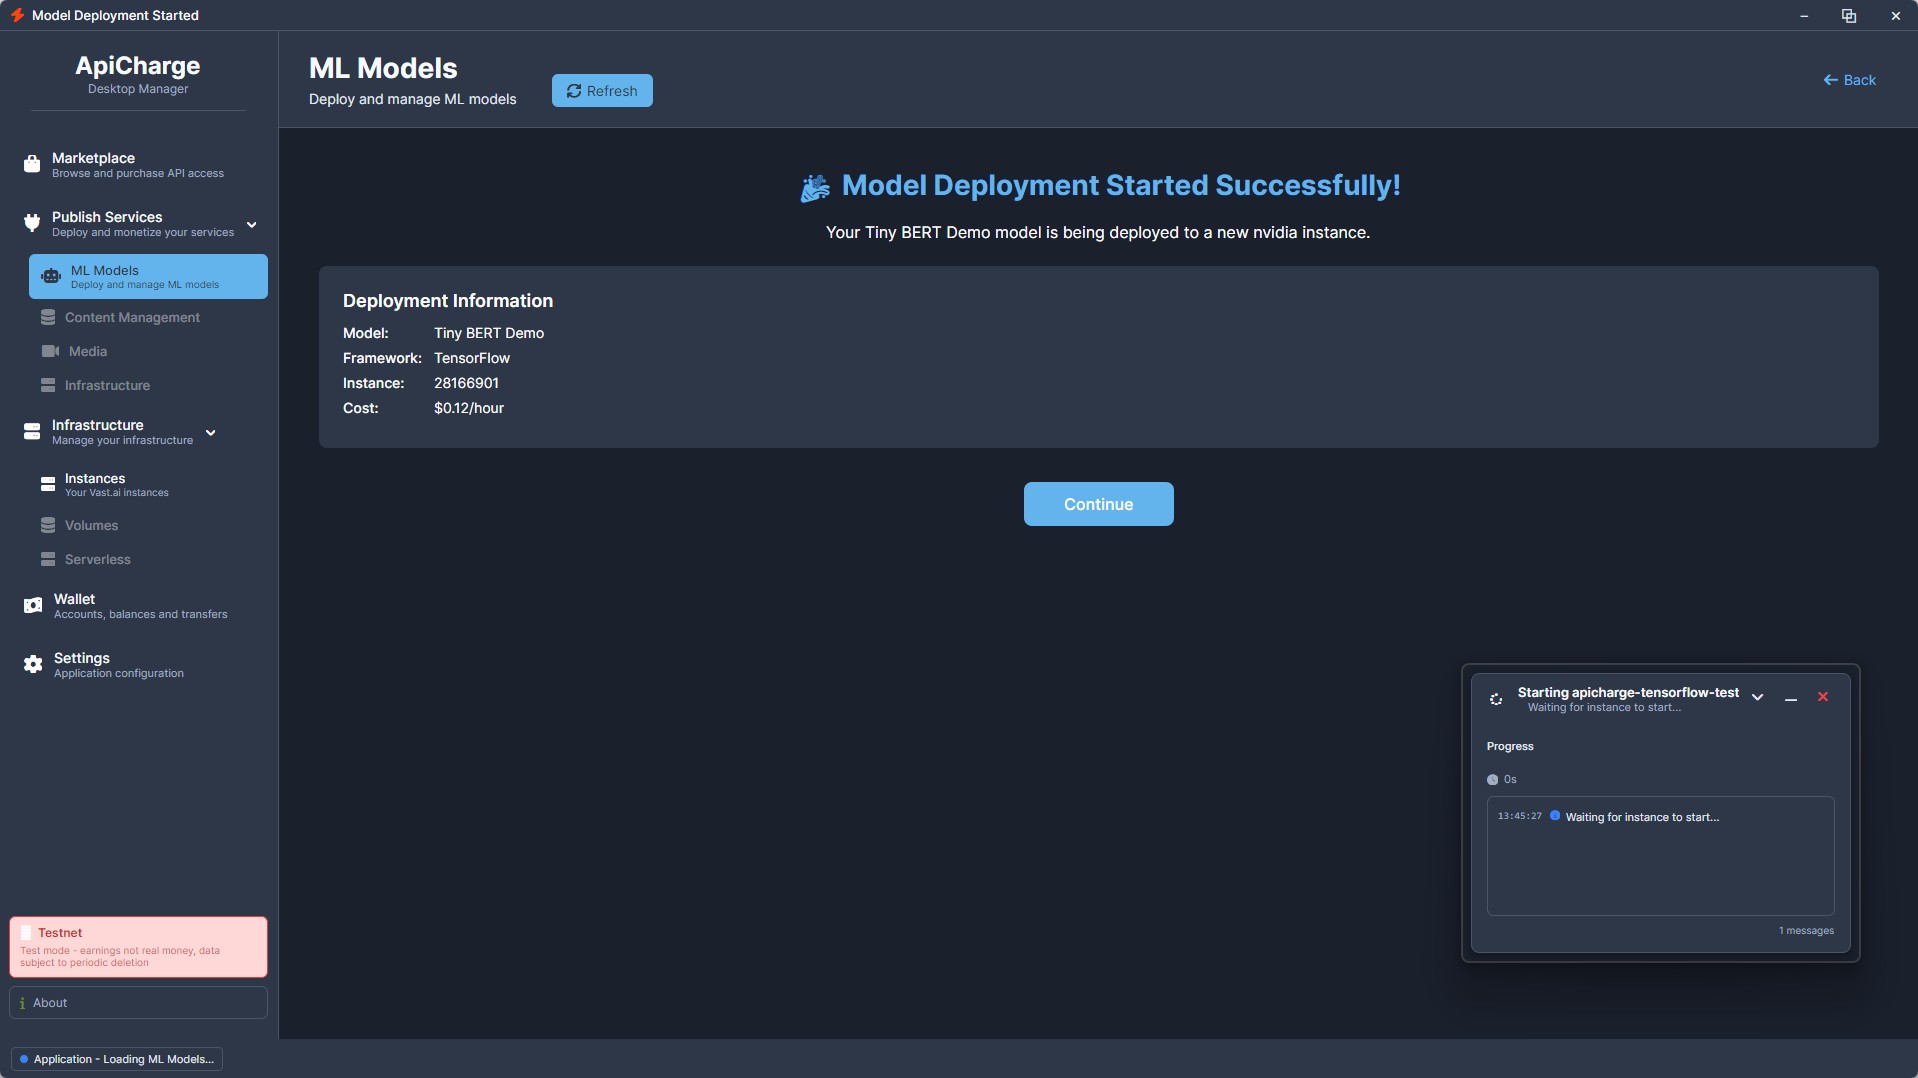
Task: Select the Instances icon under Infrastructure
Action: (48, 485)
